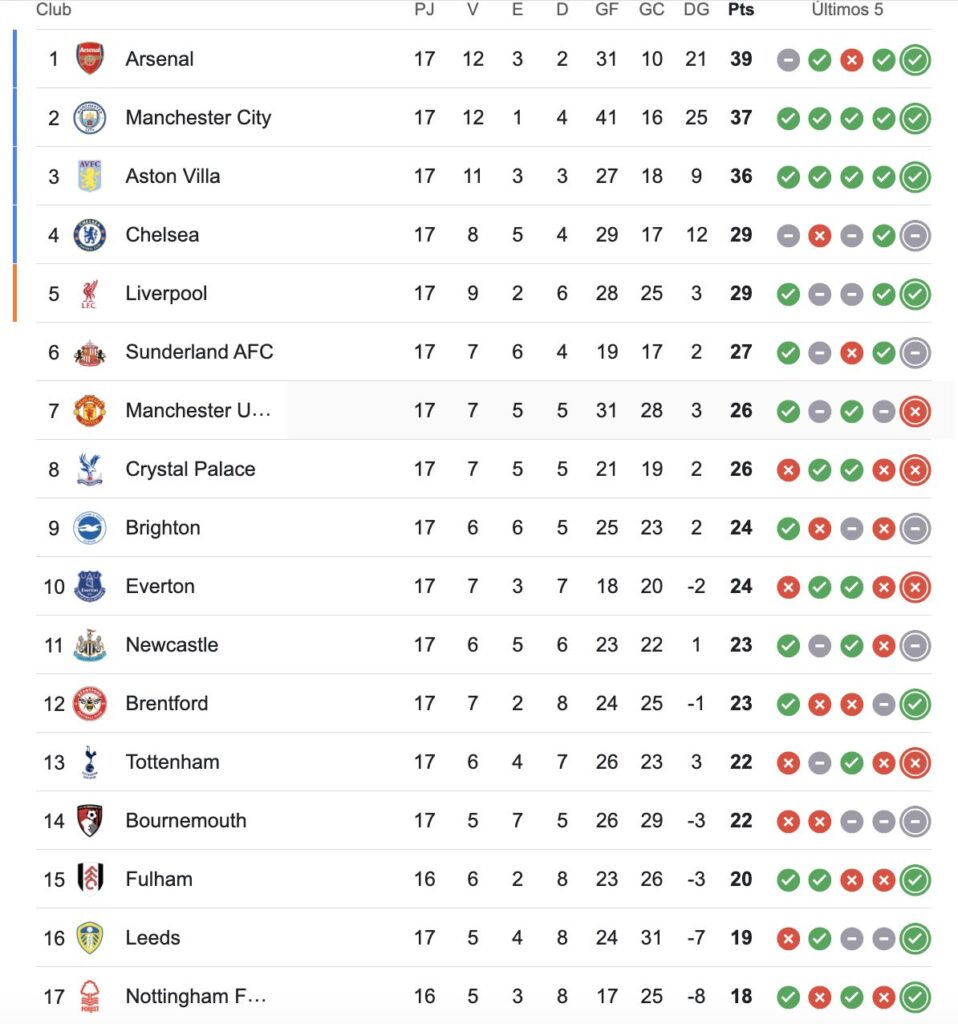Viewport: 958px width, 1024px height.
Task: Select the Bournemouth team name
Action: click(185, 821)
